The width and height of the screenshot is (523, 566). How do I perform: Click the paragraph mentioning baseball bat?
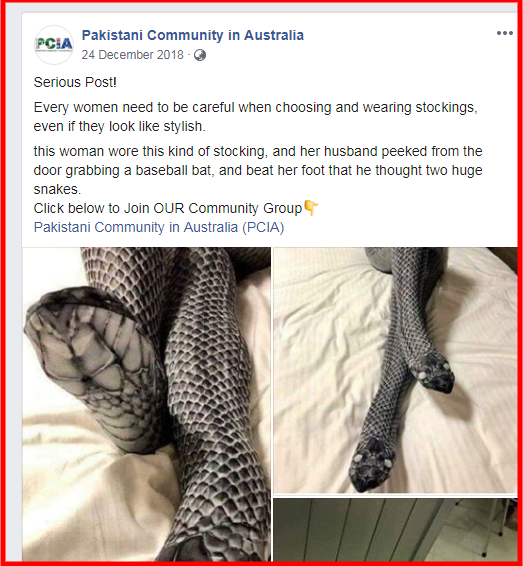point(258,170)
